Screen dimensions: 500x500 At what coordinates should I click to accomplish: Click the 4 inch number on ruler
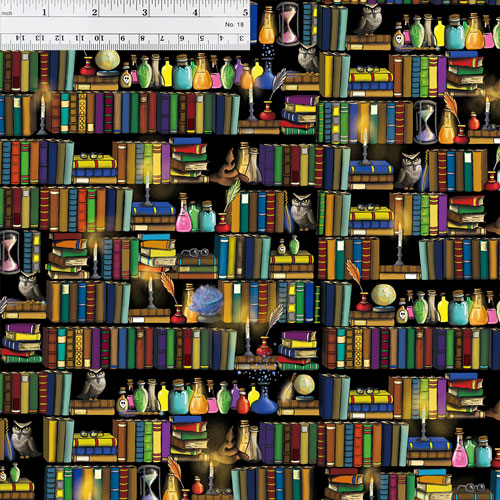[x=195, y=13]
